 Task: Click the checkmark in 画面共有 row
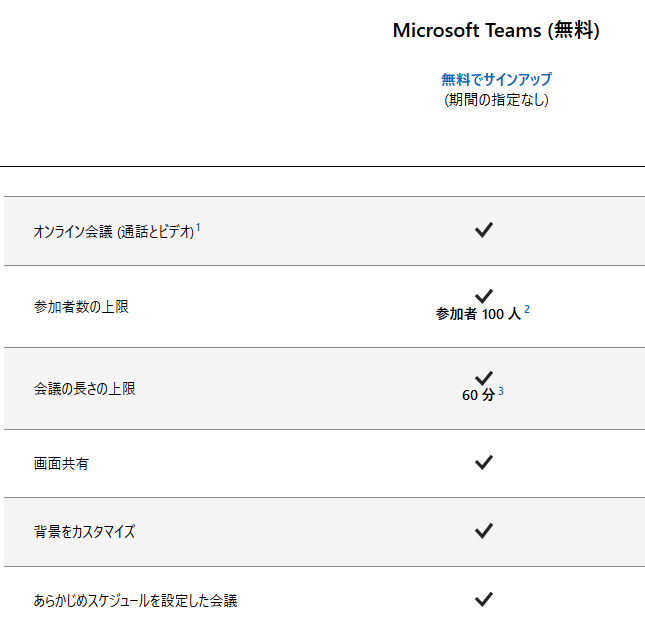pos(484,462)
